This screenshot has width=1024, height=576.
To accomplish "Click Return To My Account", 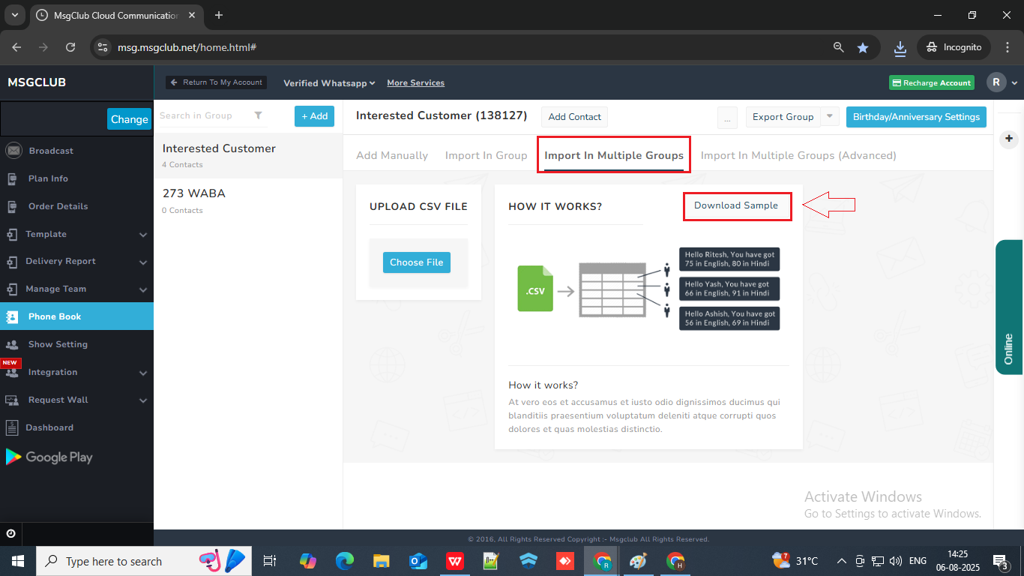I will pos(216,82).
